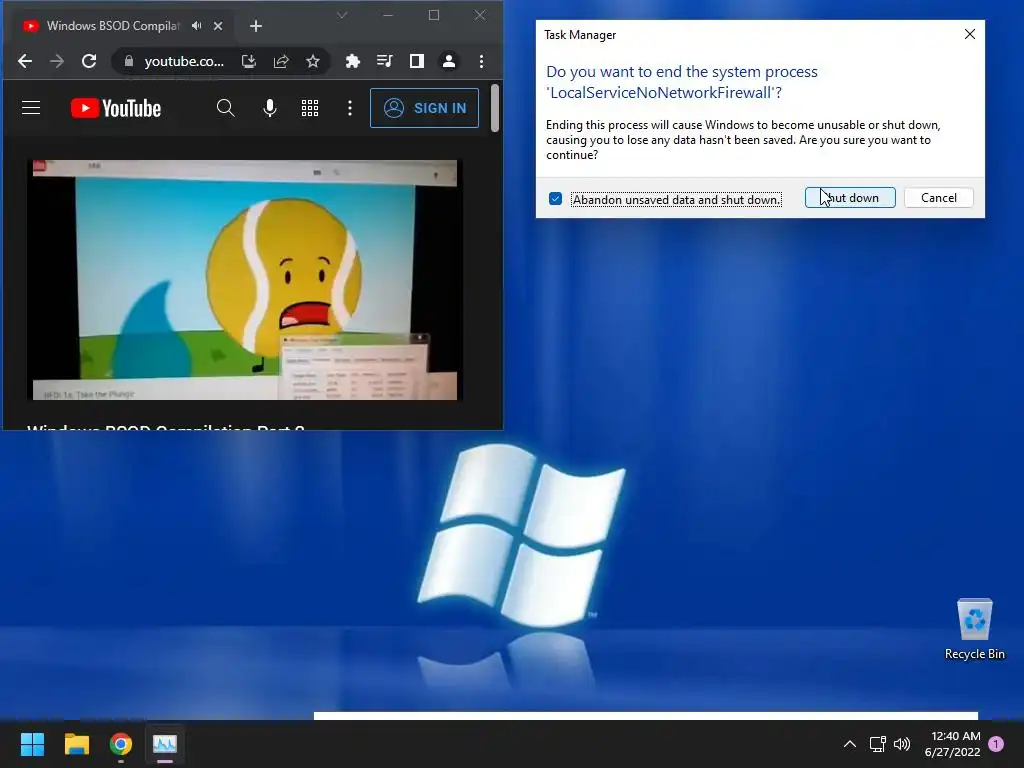Open the notification badge in the taskbar
The image size is (1024, 768).
click(x=996, y=744)
